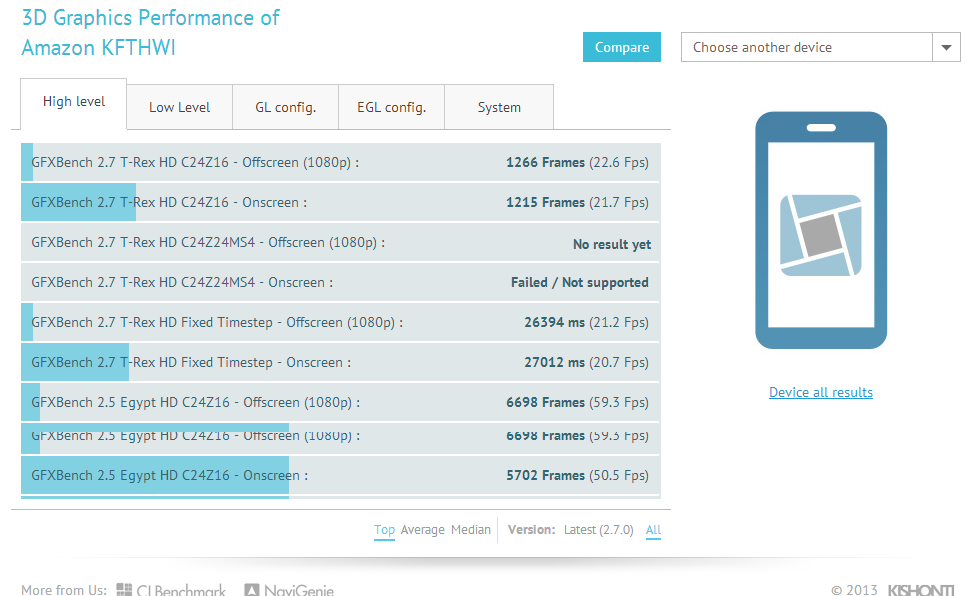Open the CL Benchmark logo link

[171, 590]
